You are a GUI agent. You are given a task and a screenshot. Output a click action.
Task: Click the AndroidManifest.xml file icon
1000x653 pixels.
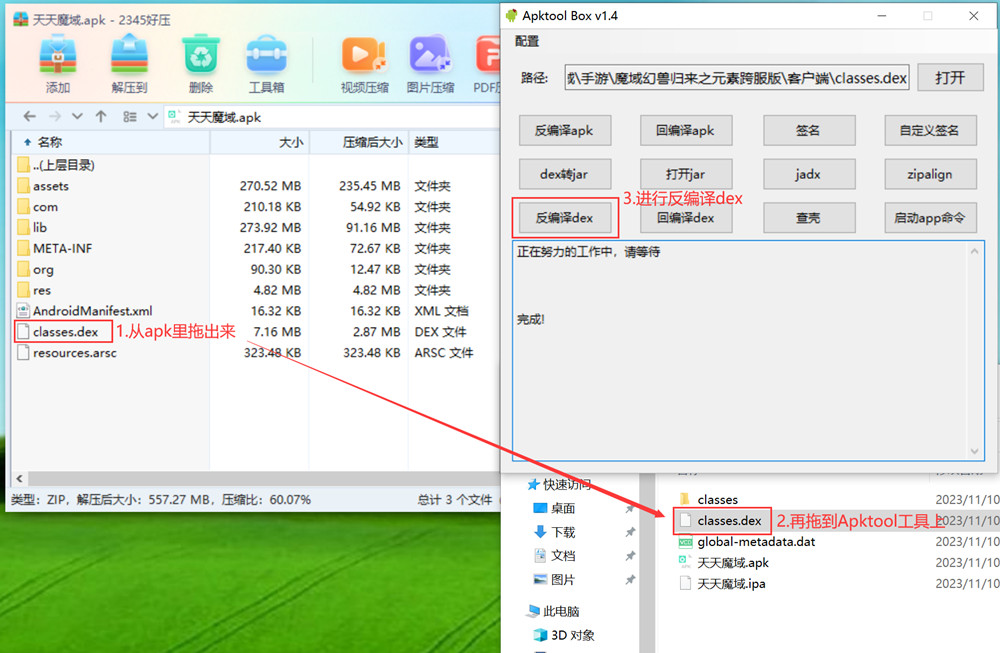[x=24, y=311]
